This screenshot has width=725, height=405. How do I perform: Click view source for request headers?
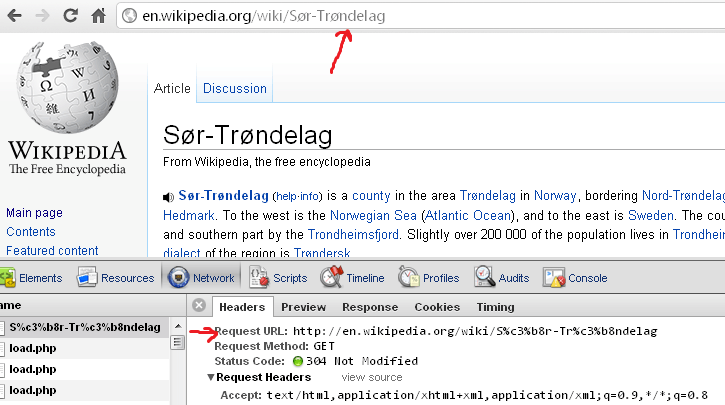[x=372, y=377]
